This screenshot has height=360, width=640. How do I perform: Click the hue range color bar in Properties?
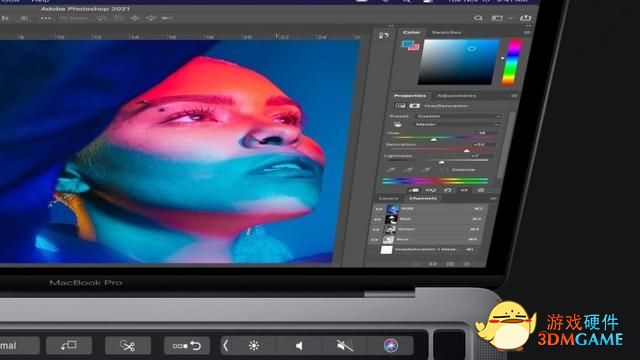point(435,180)
